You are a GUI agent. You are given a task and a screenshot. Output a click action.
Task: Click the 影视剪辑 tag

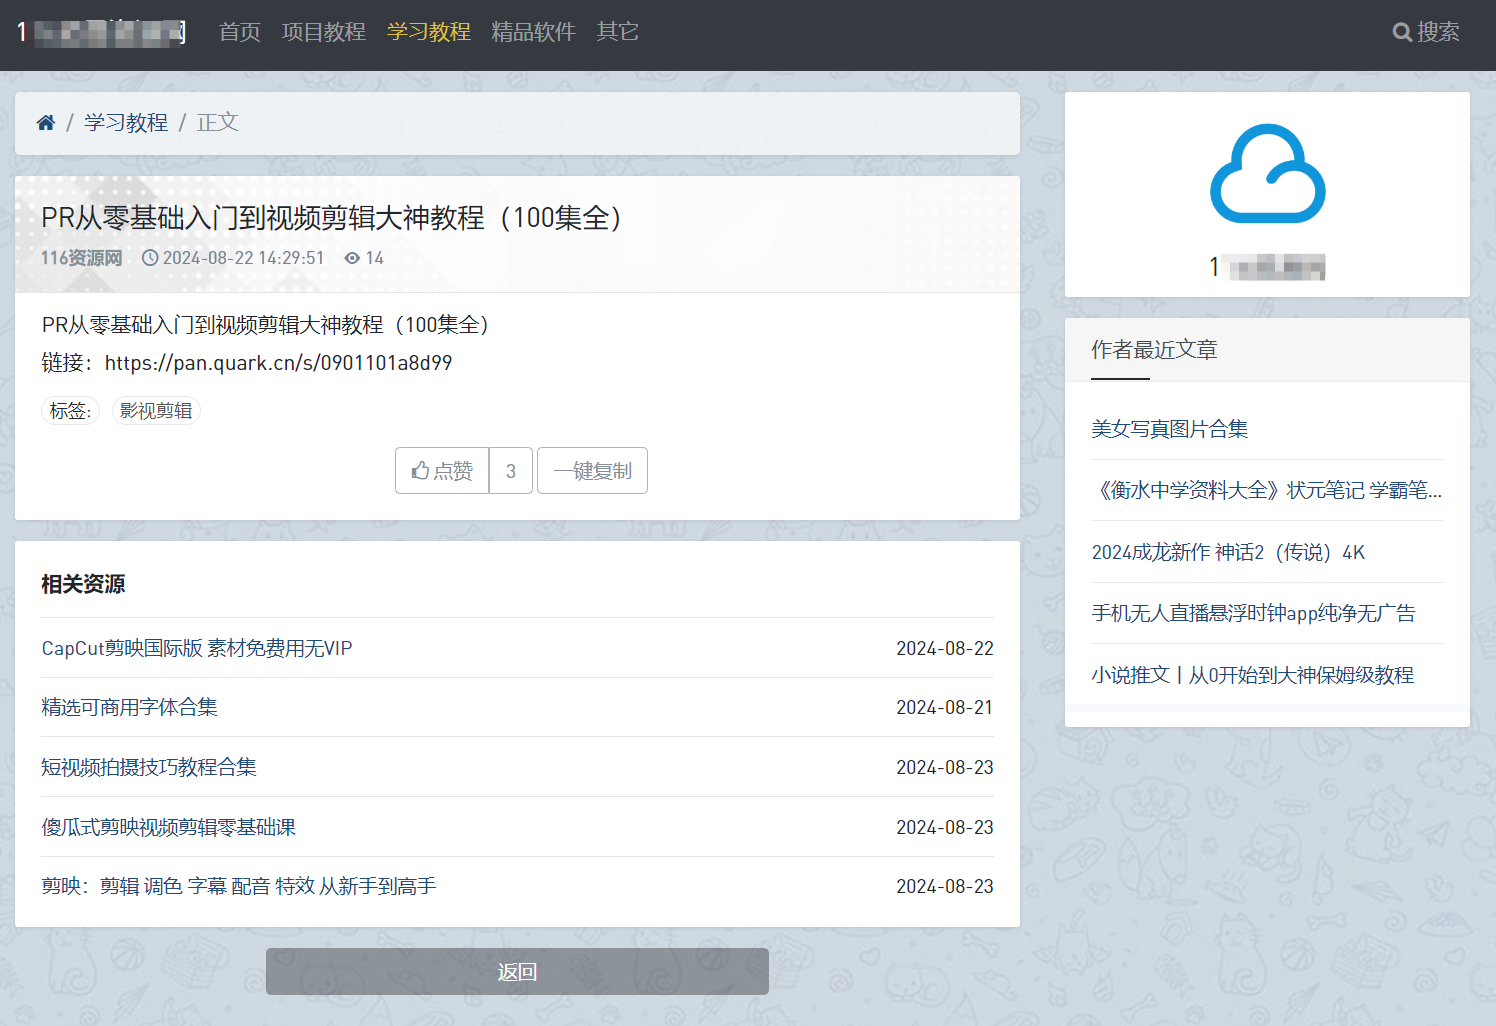point(156,411)
